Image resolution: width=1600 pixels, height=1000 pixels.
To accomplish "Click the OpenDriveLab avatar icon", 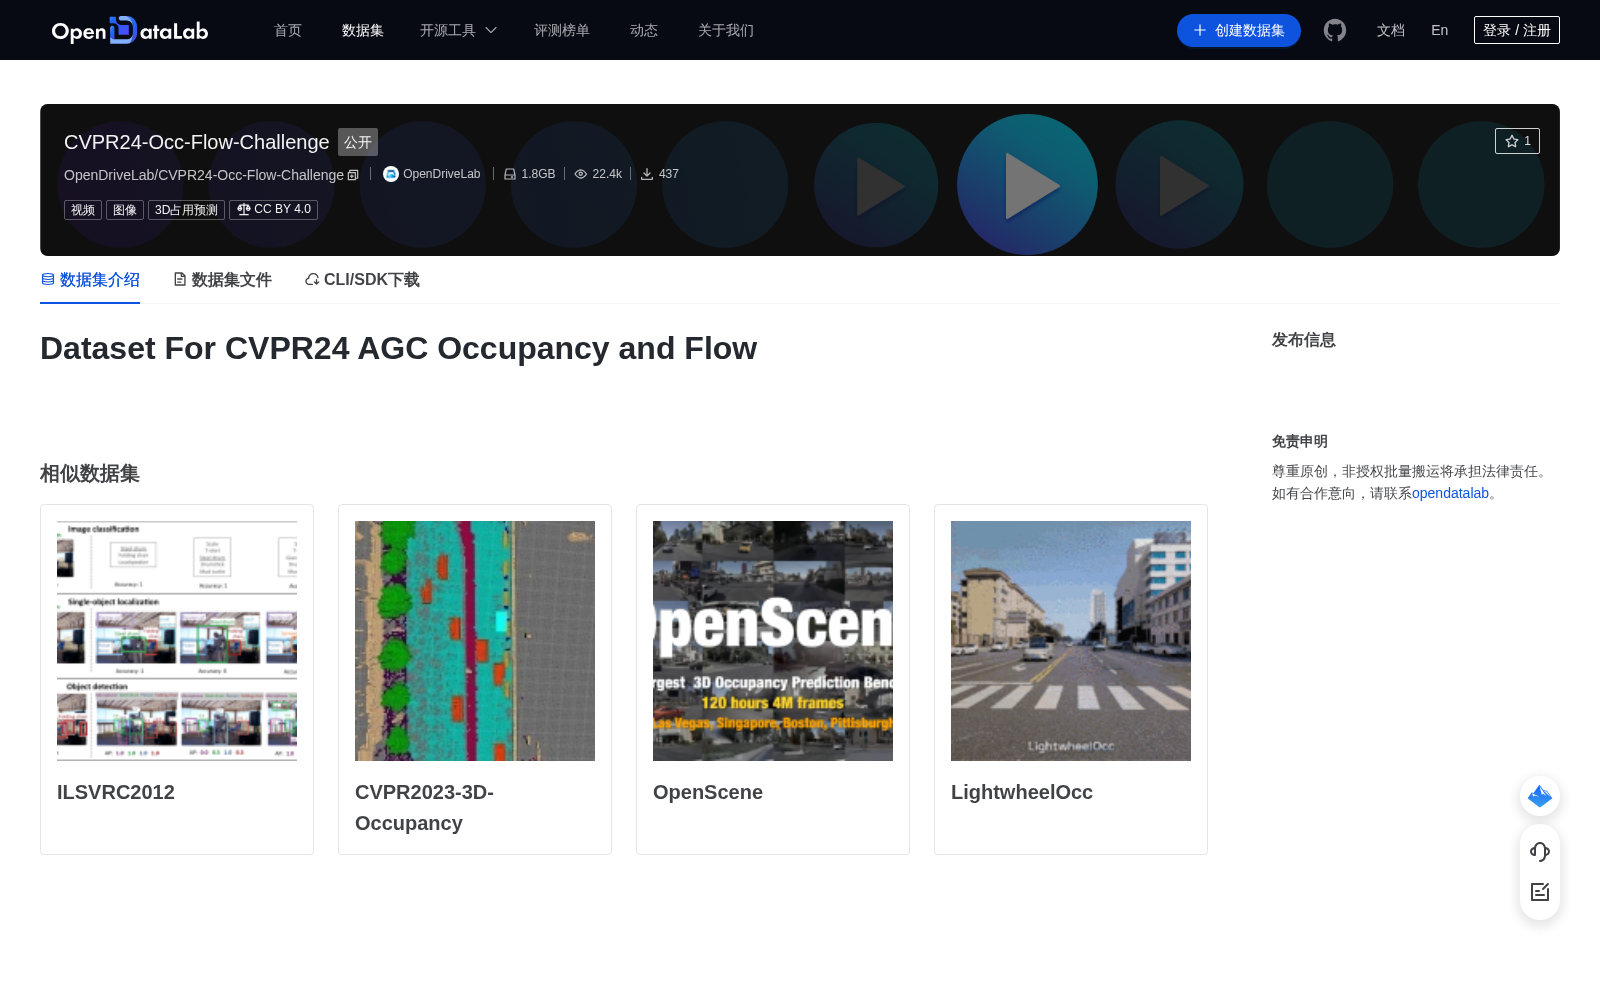I will [391, 174].
